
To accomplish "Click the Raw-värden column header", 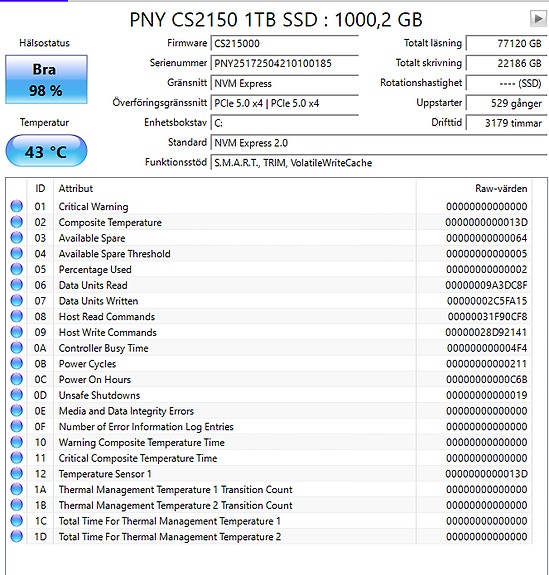I will [x=474, y=188].
